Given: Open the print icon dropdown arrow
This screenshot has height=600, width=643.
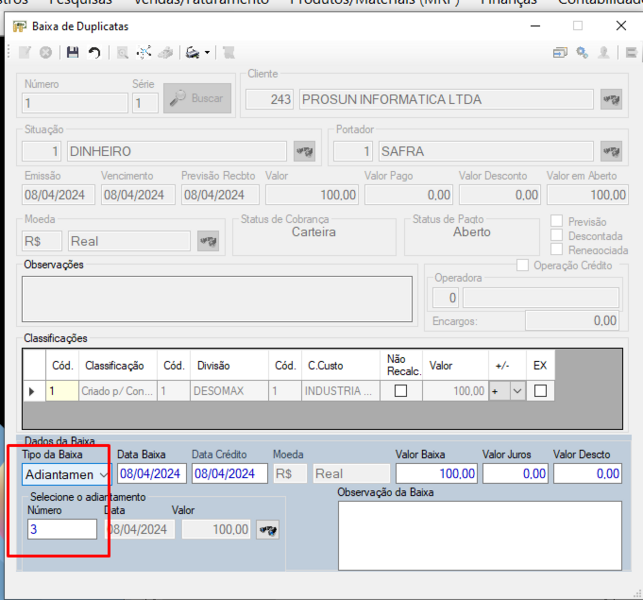Looking at the screenshot, I should (207, 52).
